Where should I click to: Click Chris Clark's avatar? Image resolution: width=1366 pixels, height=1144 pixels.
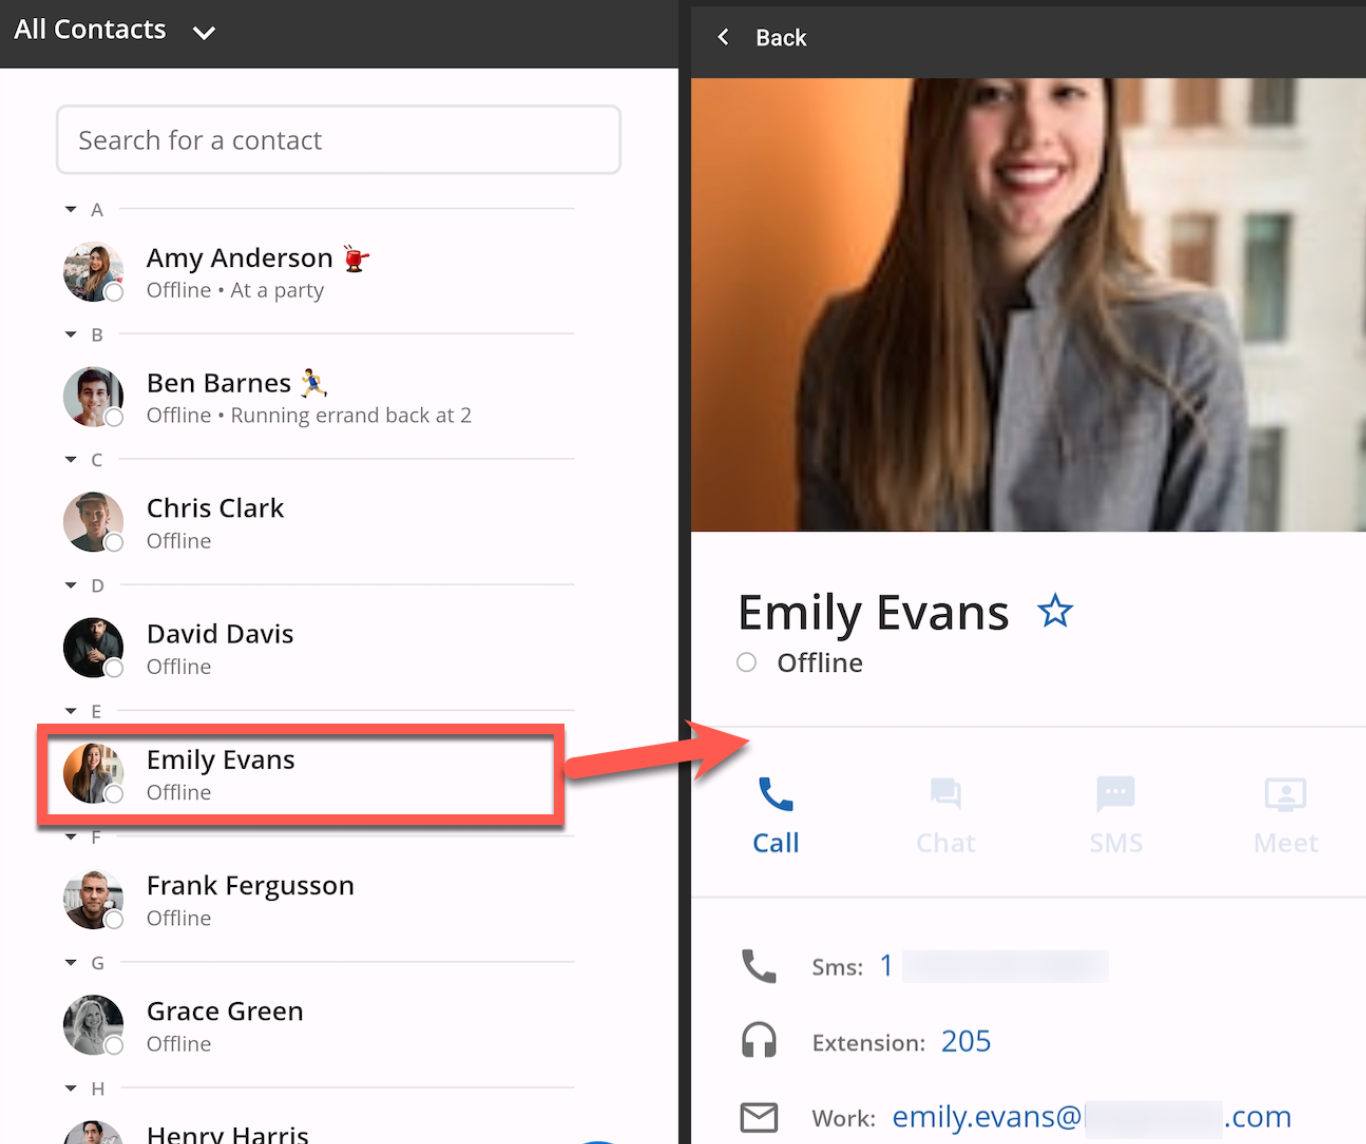click(93, 522)
